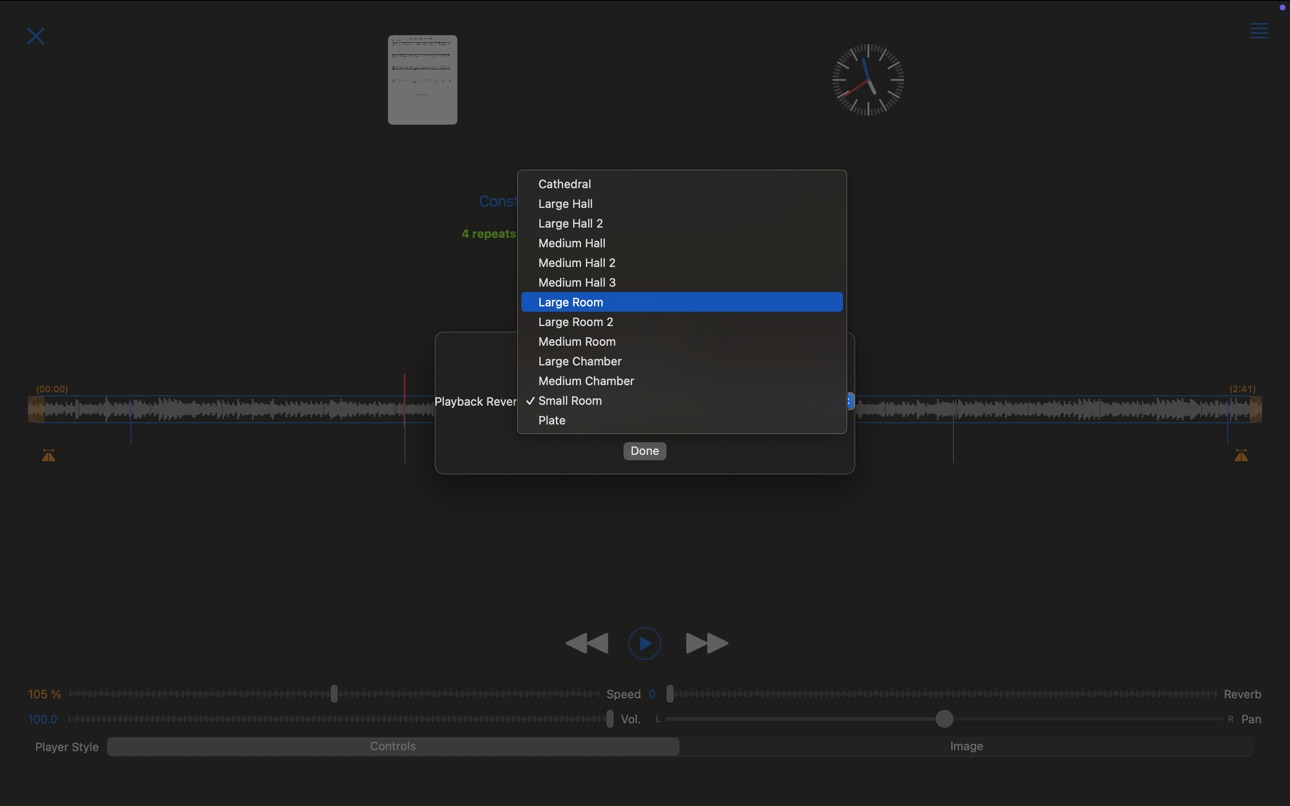1290x806 pixels.
Task: Click the (00:00) start time label
Action: 52,389
